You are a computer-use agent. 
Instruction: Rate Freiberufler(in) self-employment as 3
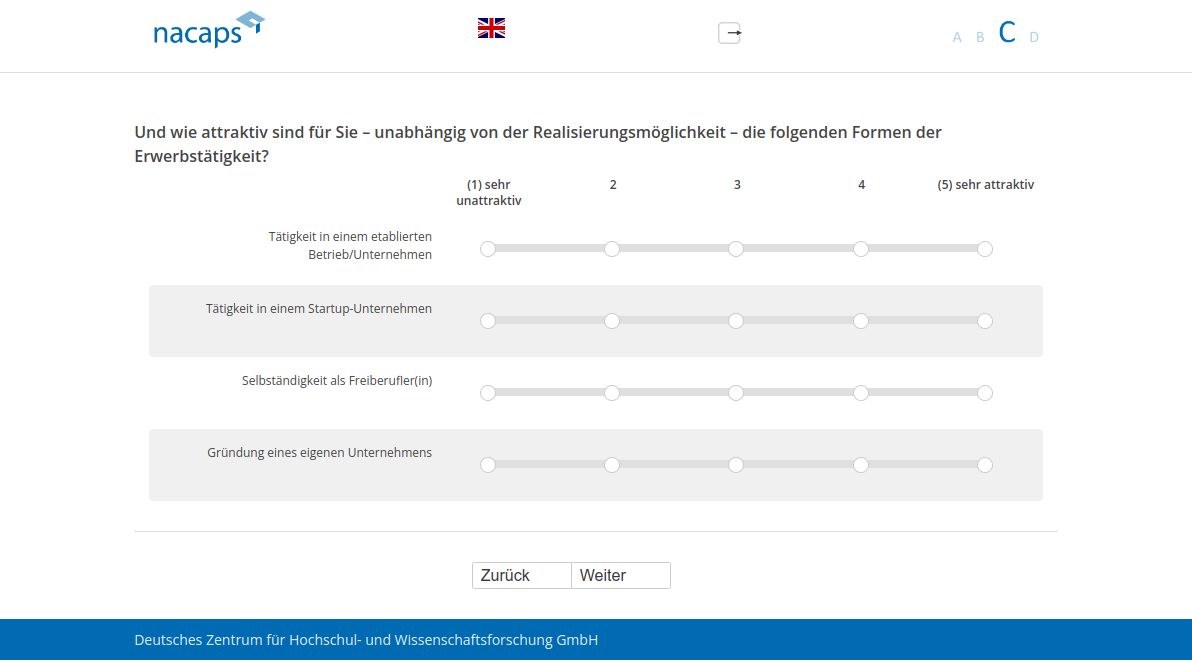[x=736, y=393]
